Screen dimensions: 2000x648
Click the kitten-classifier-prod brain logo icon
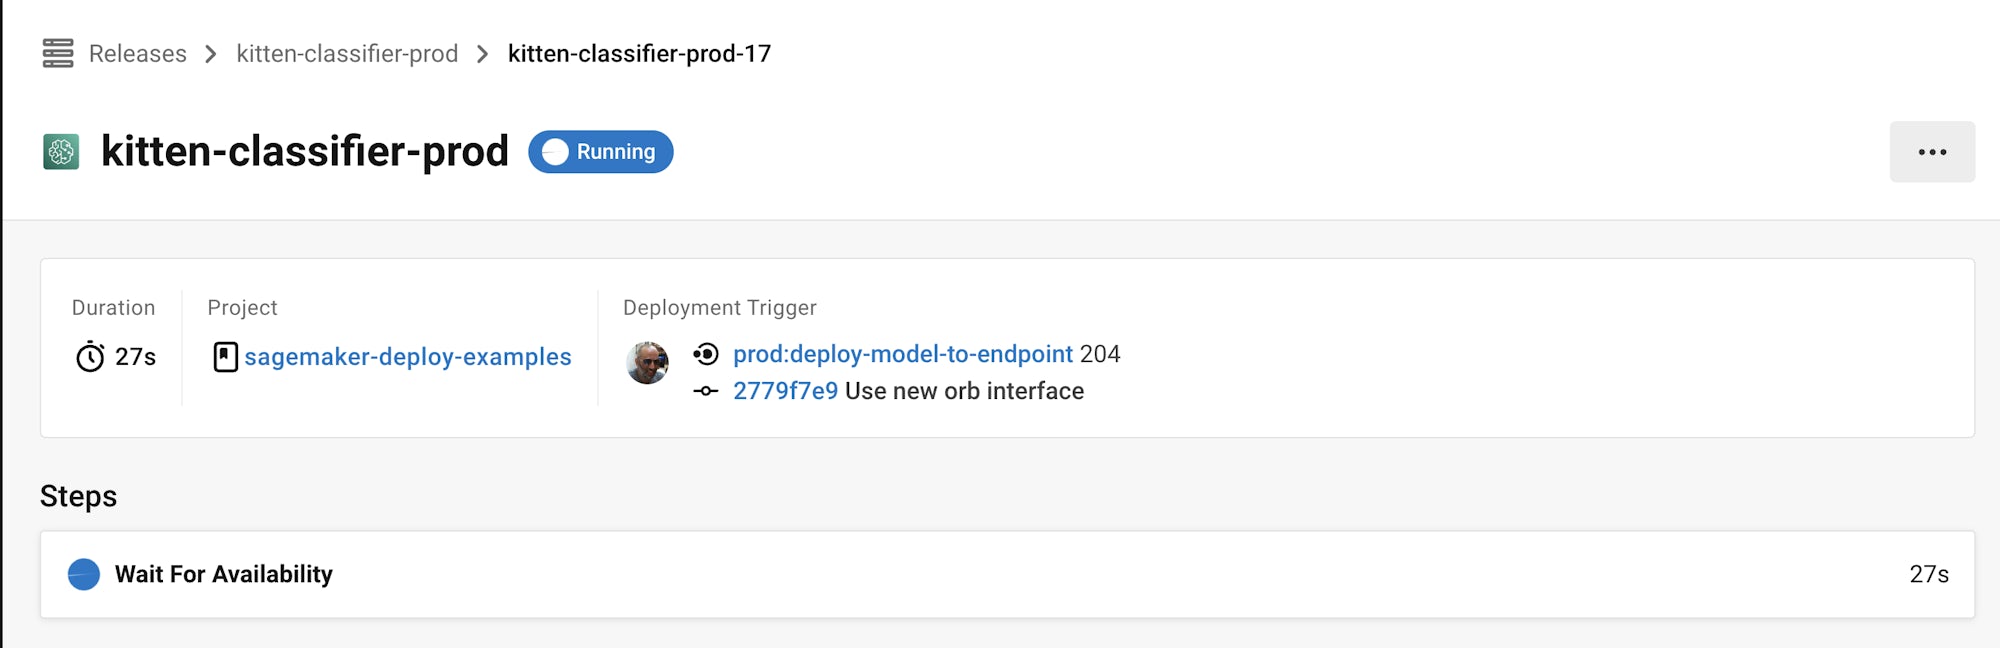click(62, 151)
